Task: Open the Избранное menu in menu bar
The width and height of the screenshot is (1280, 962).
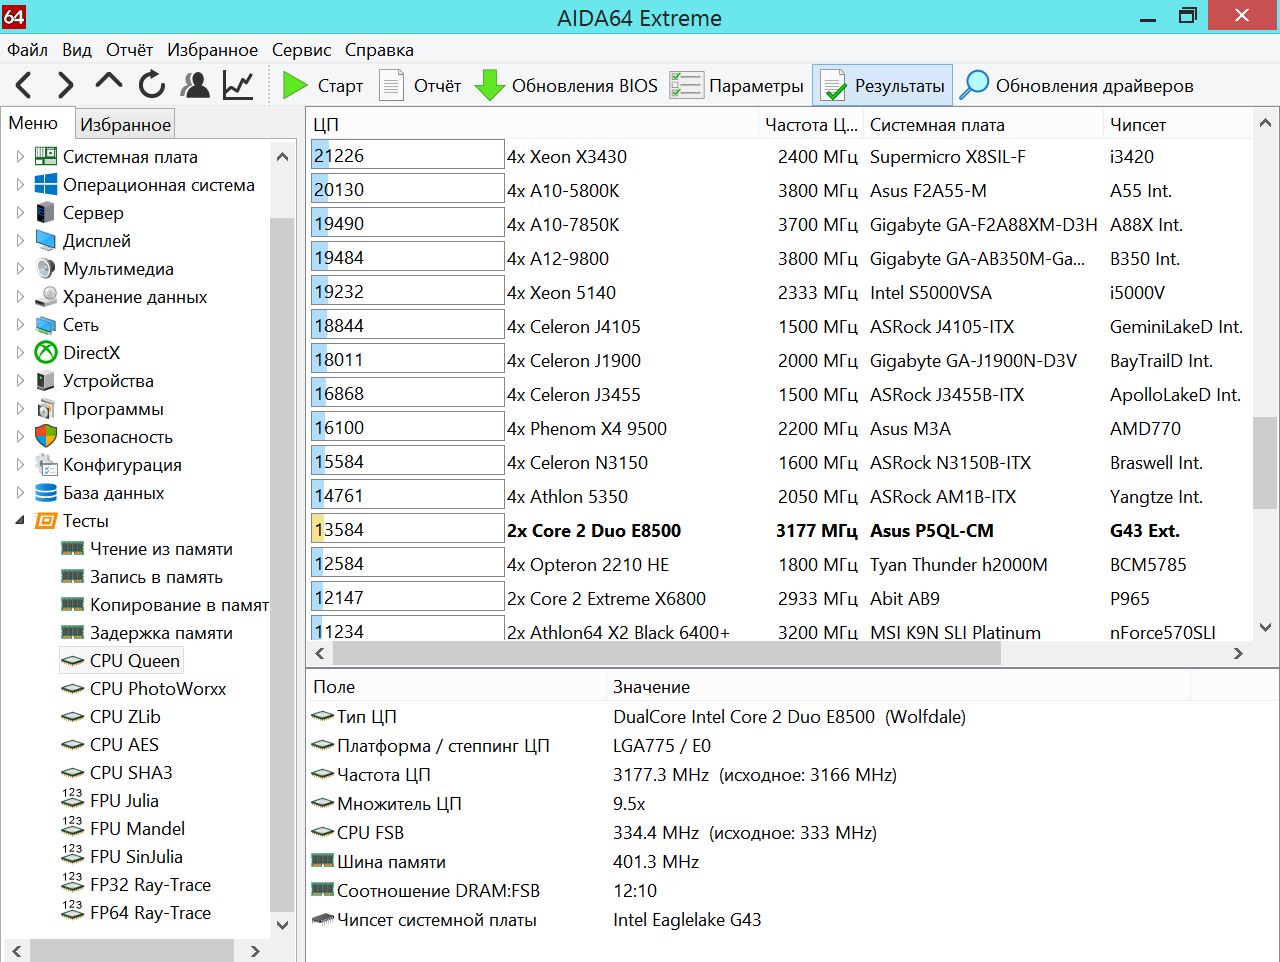Action: [x=212, y=50]
